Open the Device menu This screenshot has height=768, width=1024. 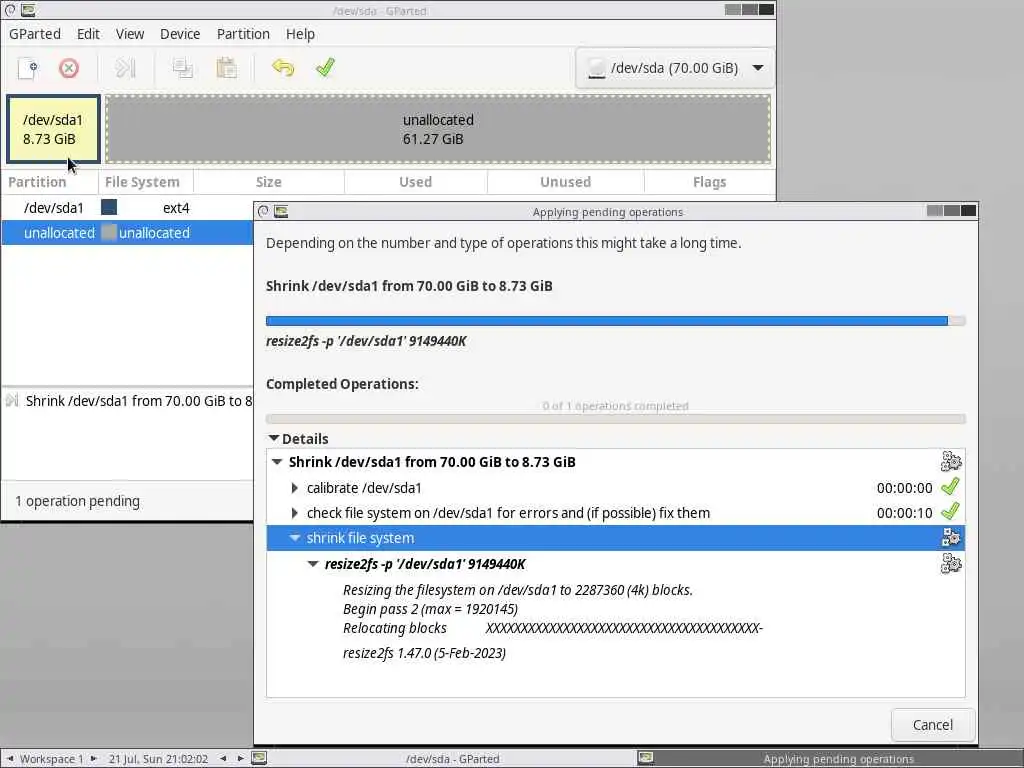180,34
